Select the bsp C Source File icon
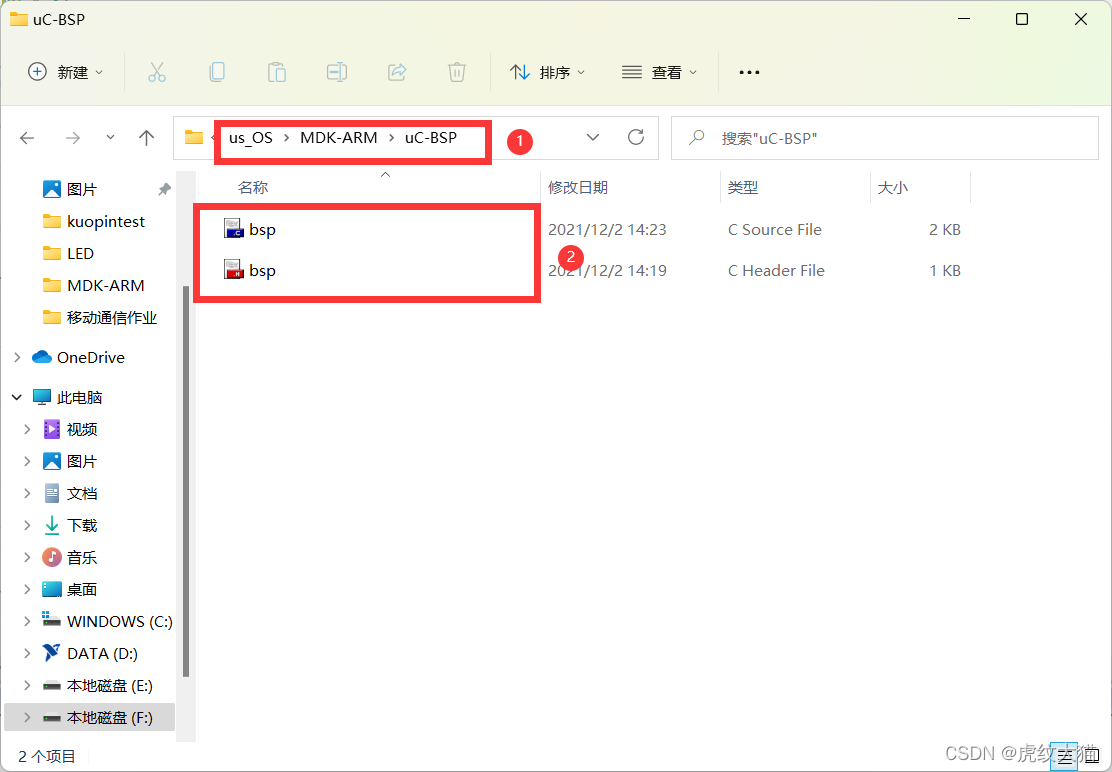1112x772 pixels. click(234, 229)
